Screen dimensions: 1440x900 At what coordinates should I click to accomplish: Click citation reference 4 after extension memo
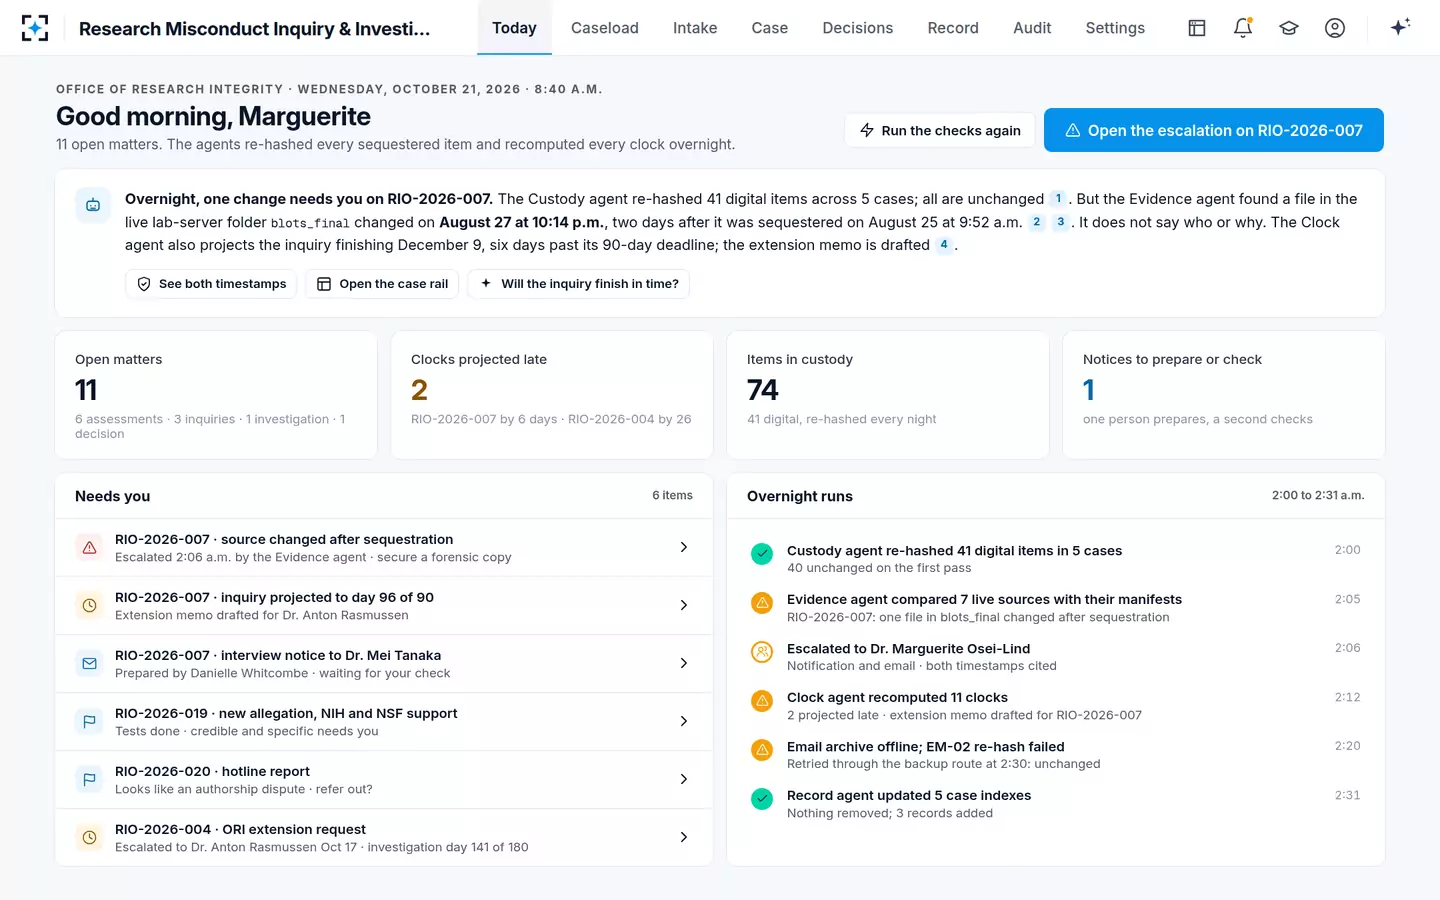pyautogui.click(x=944, y=245)
